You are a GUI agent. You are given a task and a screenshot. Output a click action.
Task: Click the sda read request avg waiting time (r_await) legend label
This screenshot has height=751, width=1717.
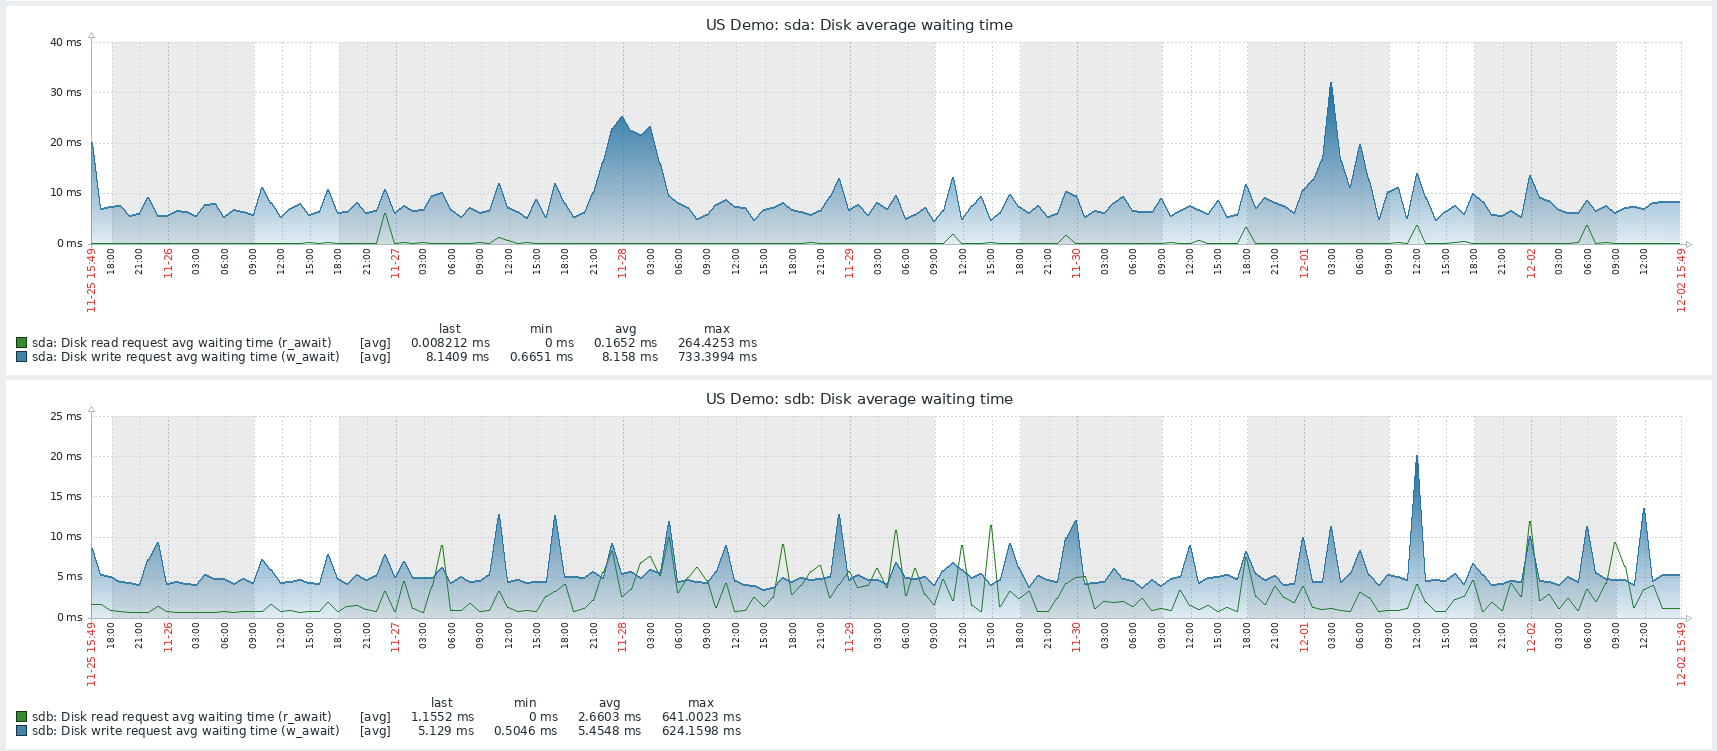(x=182, y=343)
